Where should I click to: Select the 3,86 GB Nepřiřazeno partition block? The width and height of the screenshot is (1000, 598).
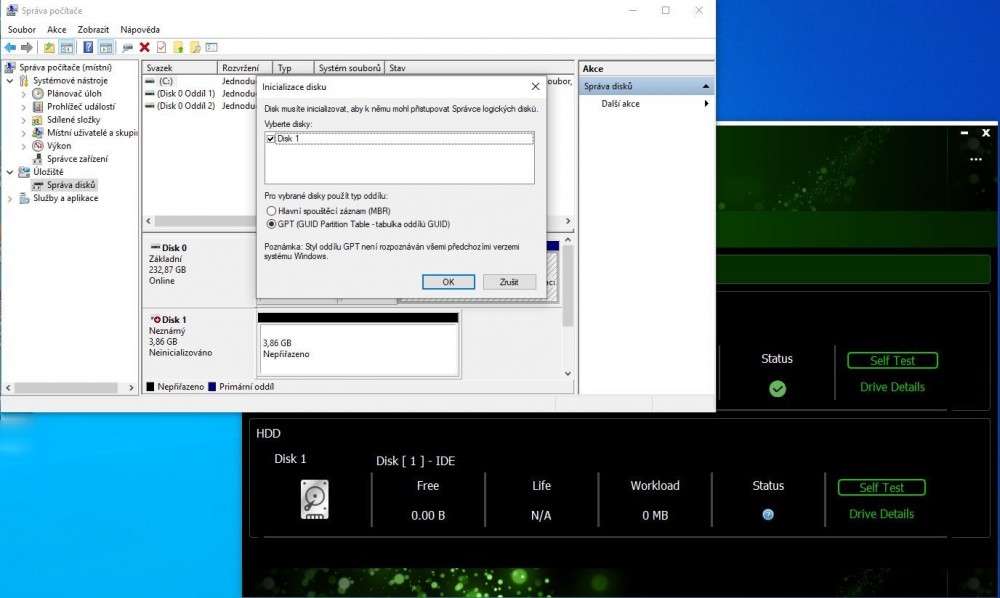click(357, 347)
